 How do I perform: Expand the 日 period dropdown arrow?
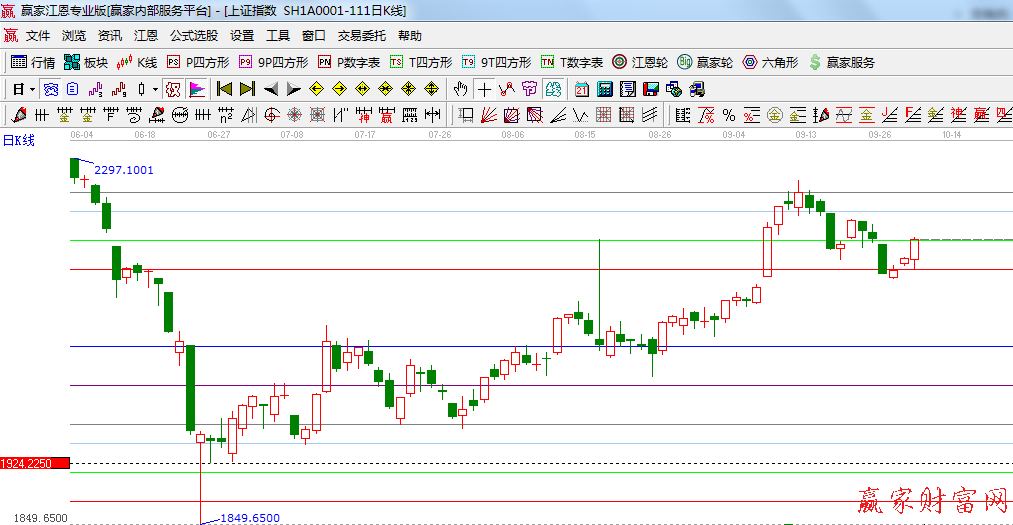(32, 89)
